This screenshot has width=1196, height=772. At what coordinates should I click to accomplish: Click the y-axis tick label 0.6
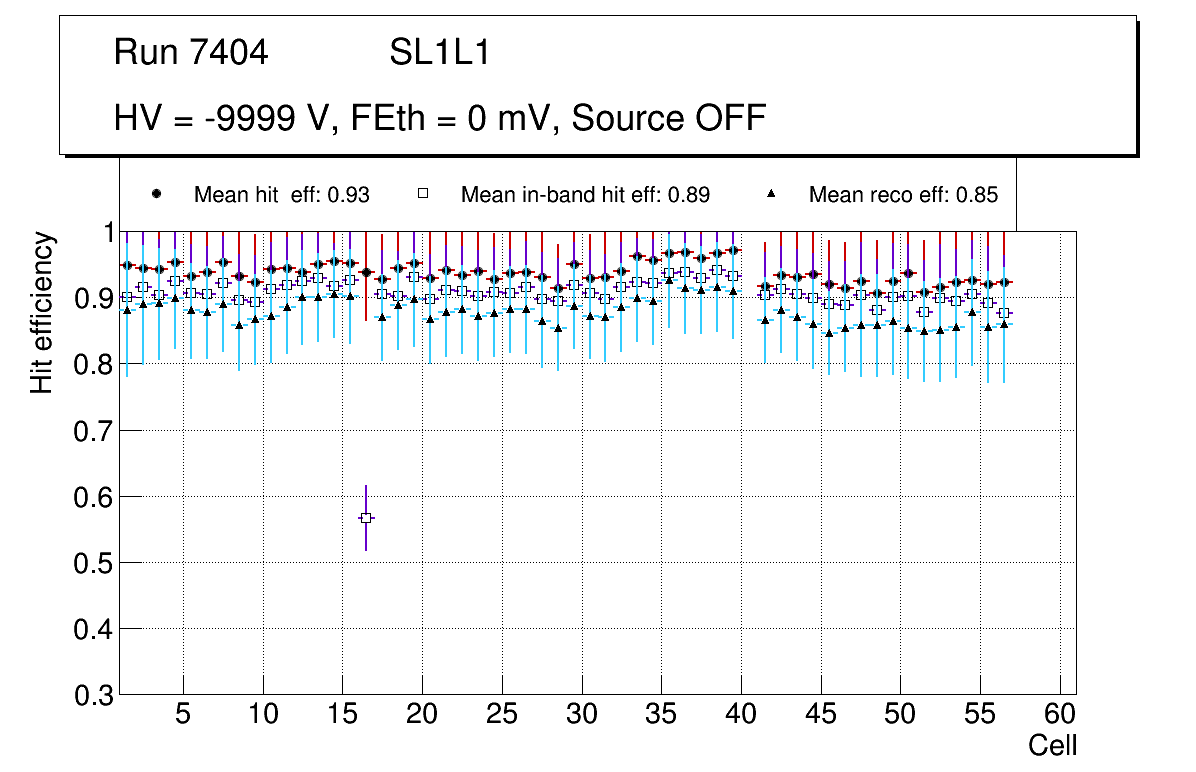tap(93, 497)
